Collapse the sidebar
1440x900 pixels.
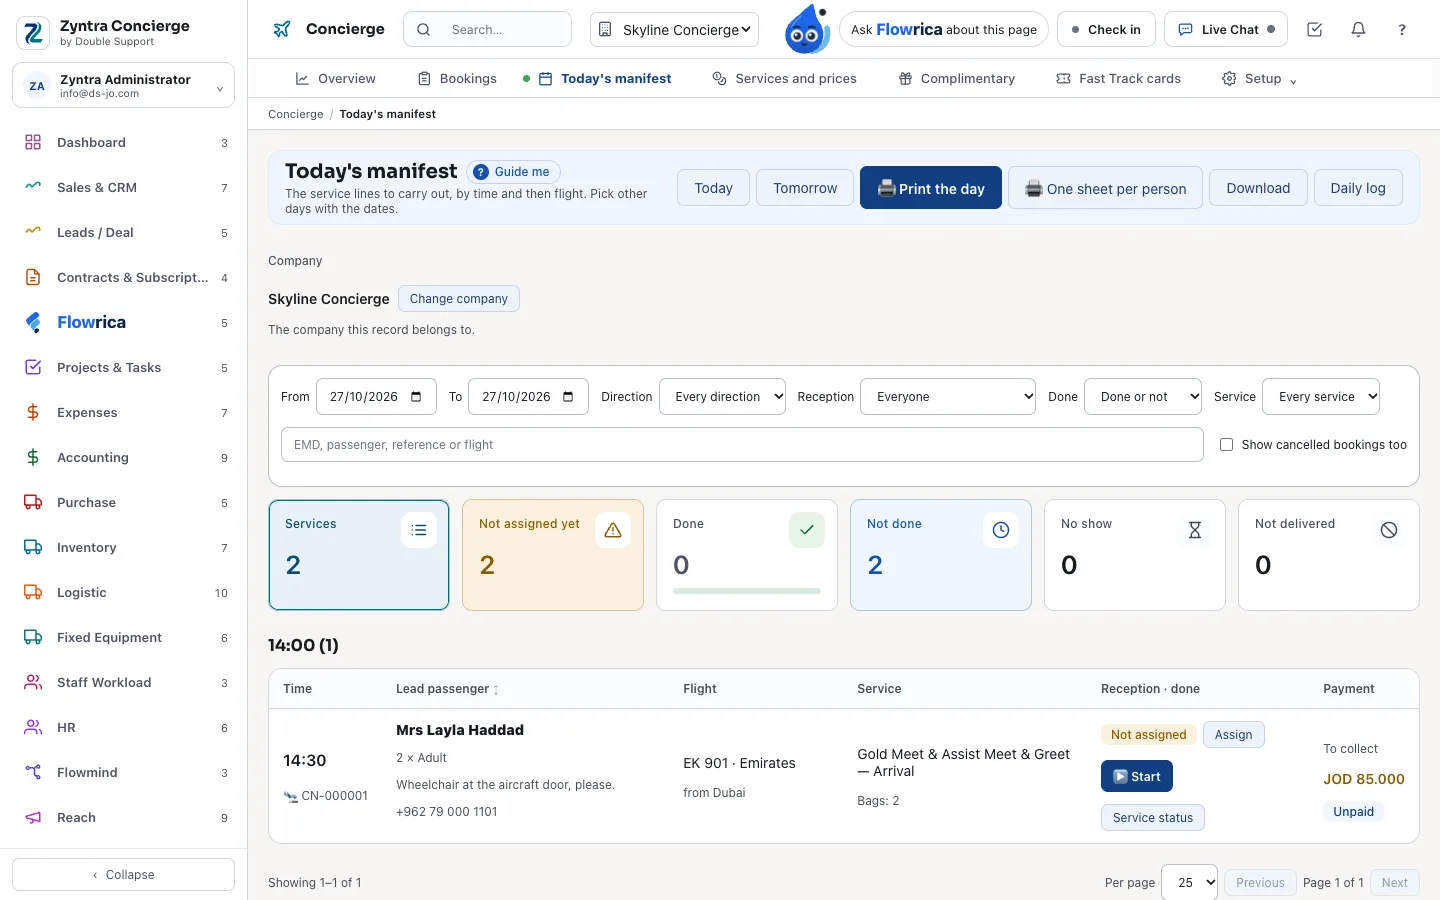[124, 874]
